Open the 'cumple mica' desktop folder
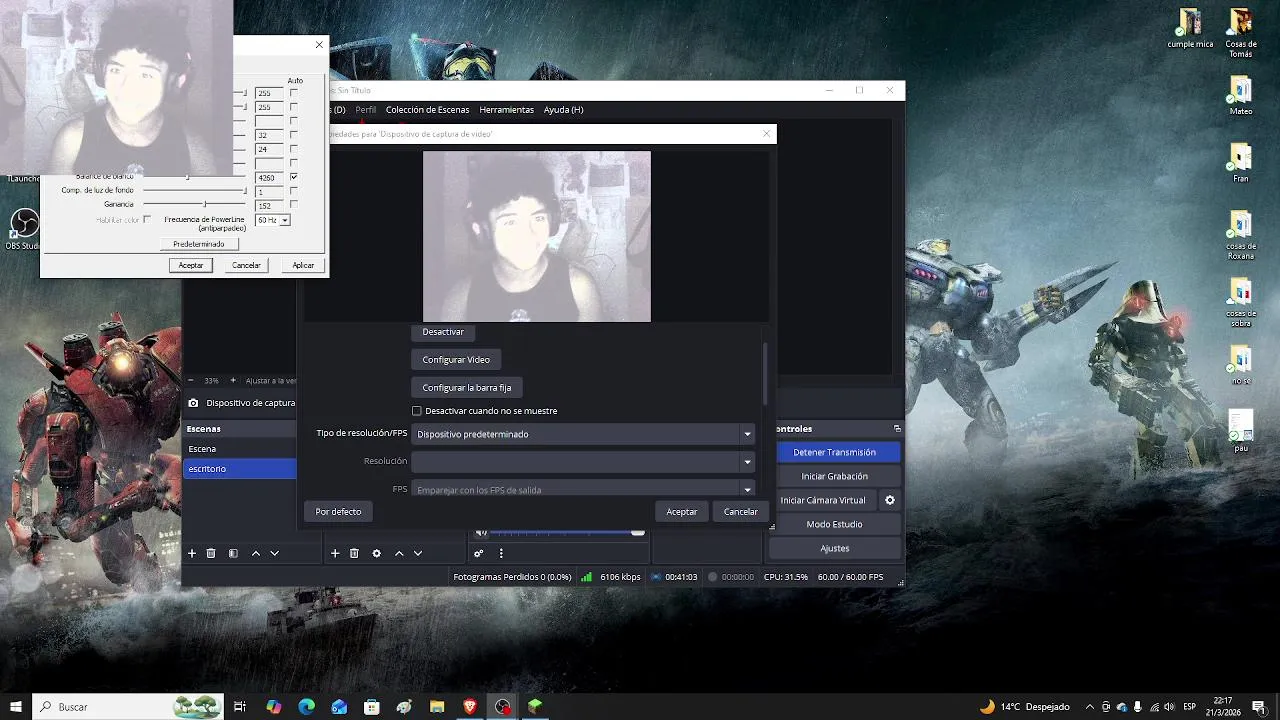Viewport: 1280px width, 720px height. pyautogui.click(x=1190, y=28)
